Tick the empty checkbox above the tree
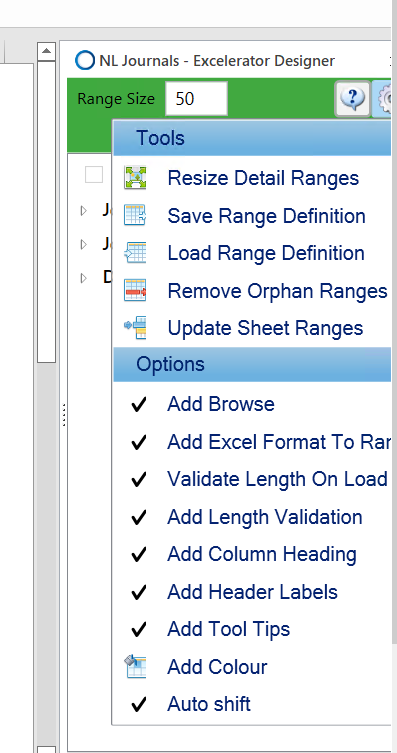Image resolution: width=397 pixels, height=753 pixels. [94, 175]
